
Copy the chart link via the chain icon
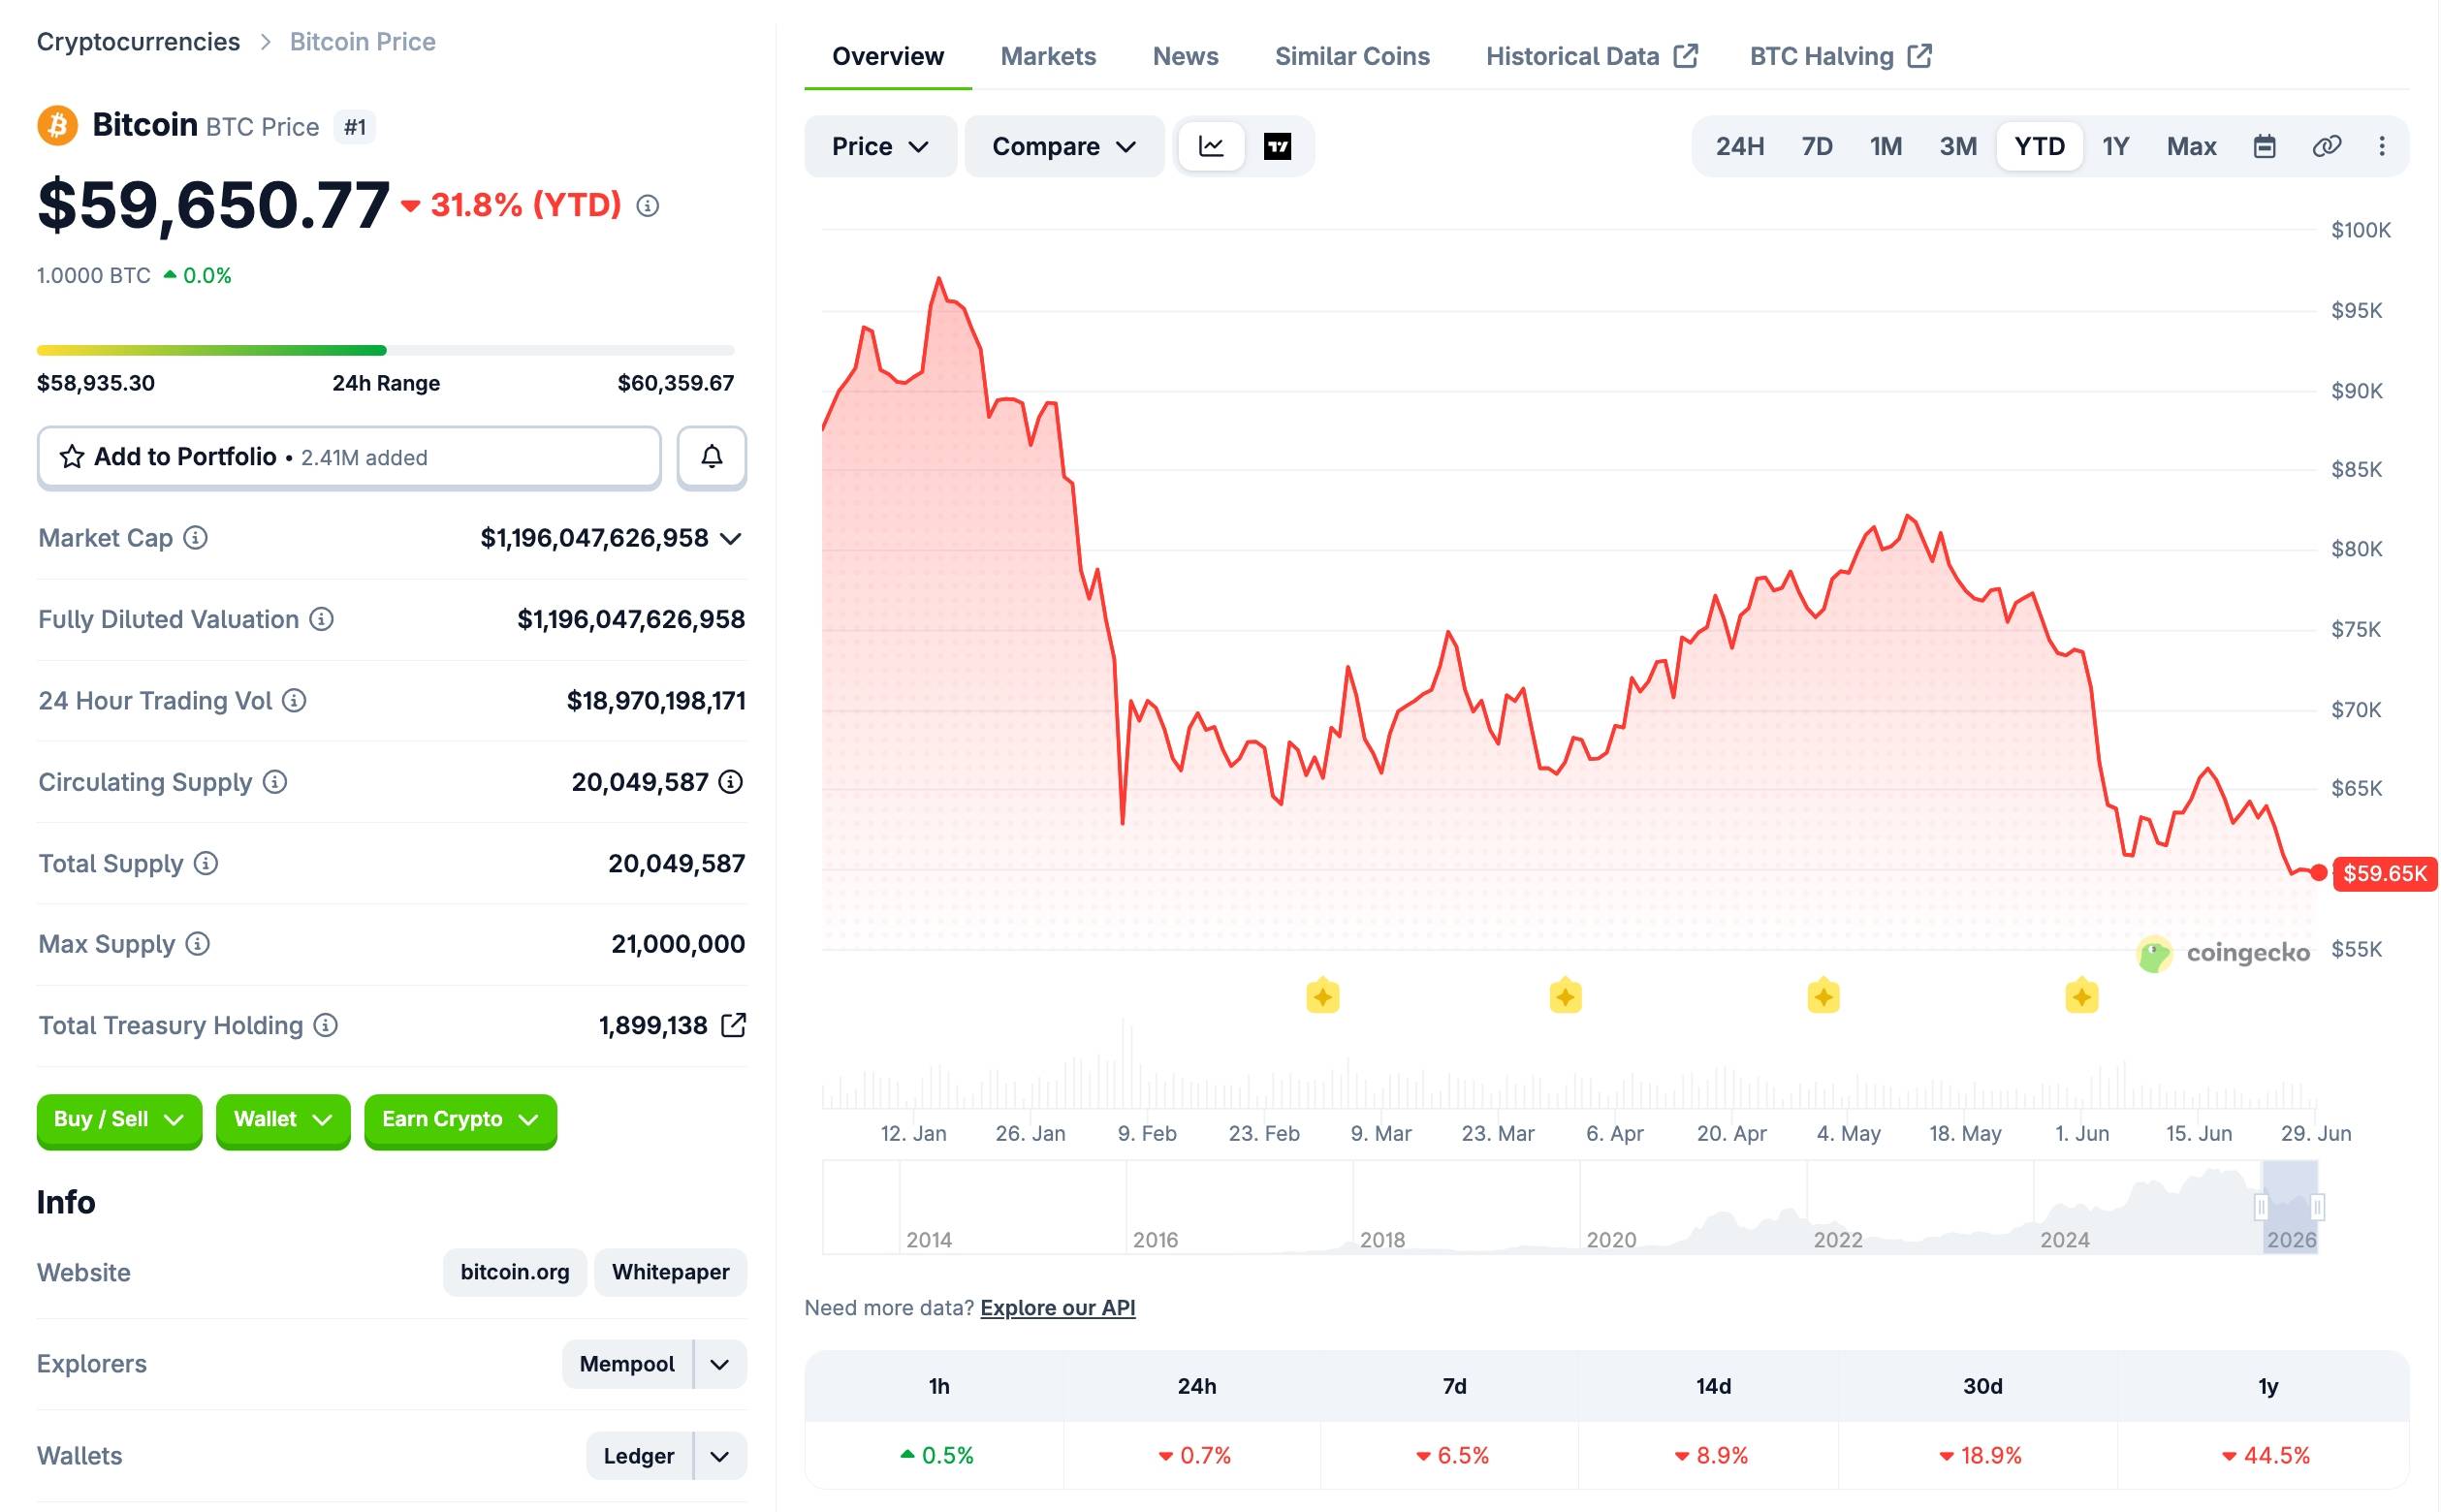[x=2326, y=147]
